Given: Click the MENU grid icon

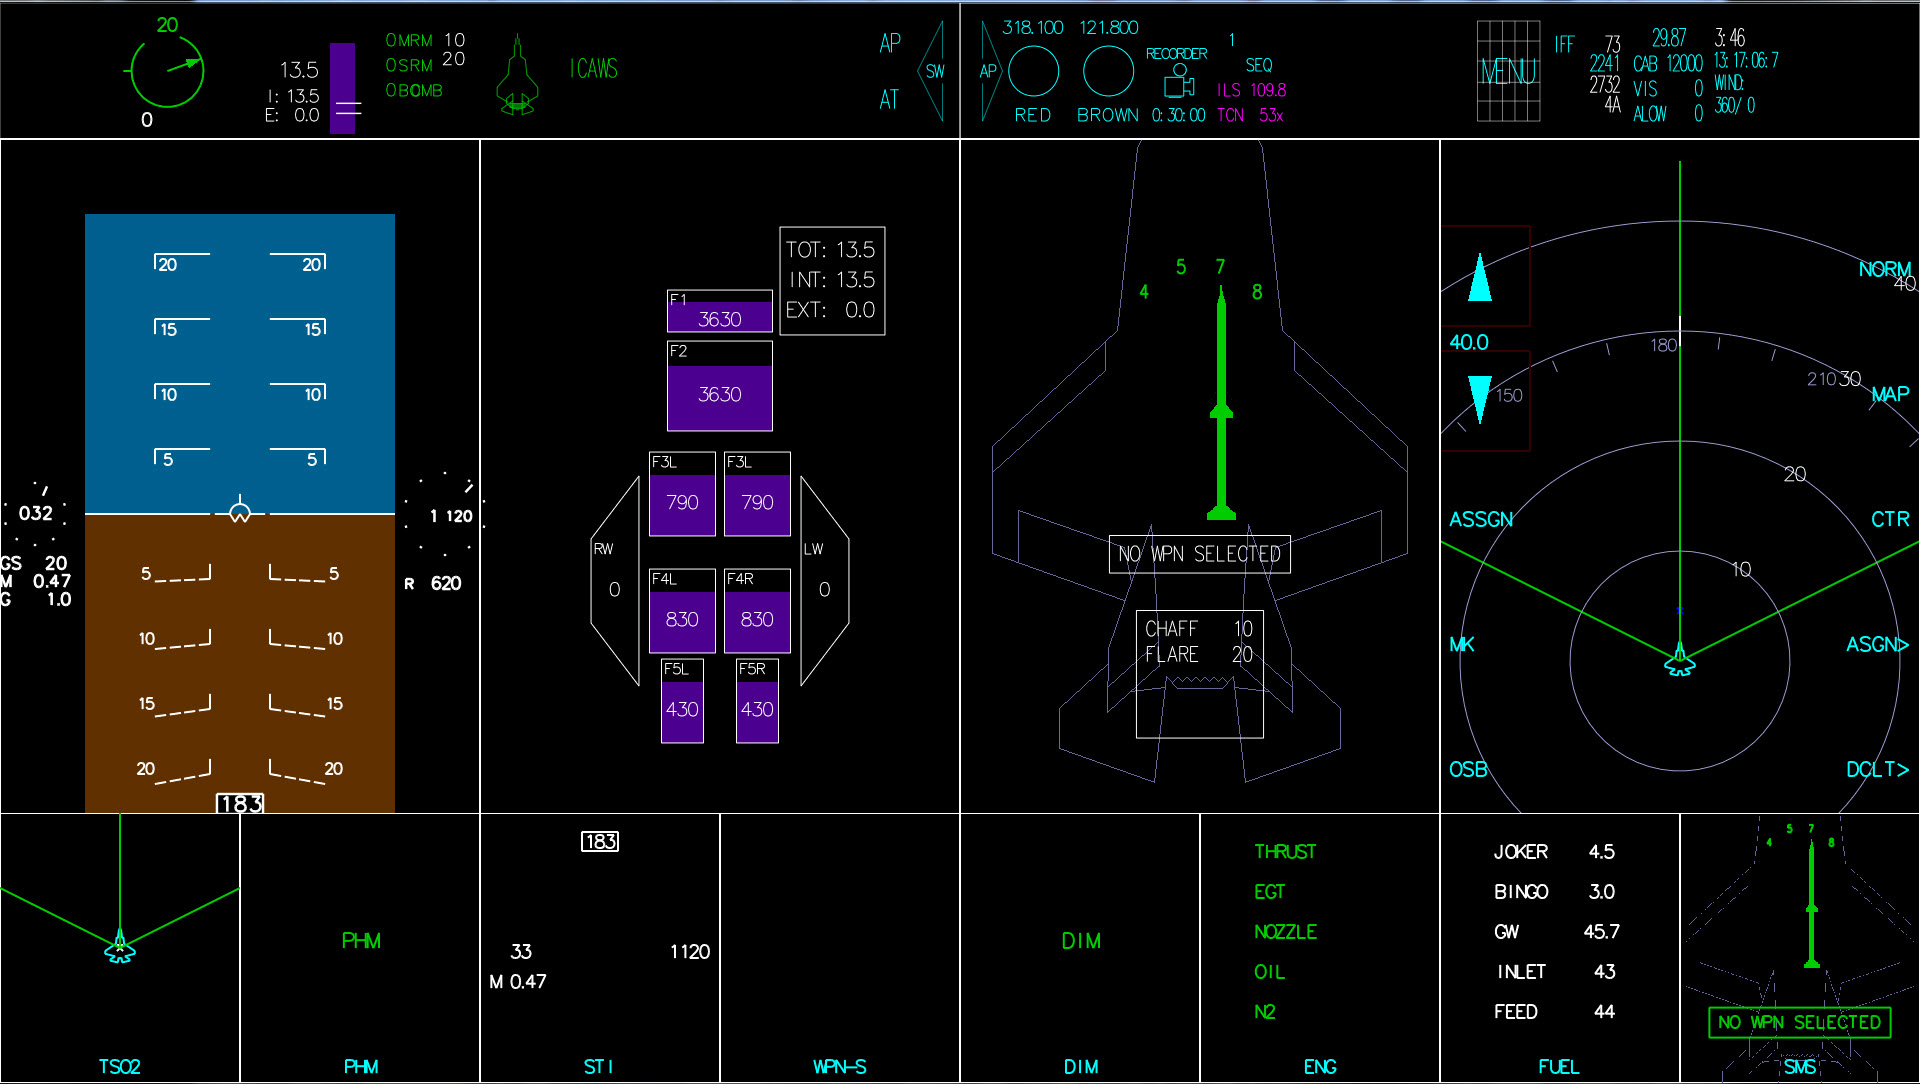Looking at the screenshot, I should [1508, 71].
